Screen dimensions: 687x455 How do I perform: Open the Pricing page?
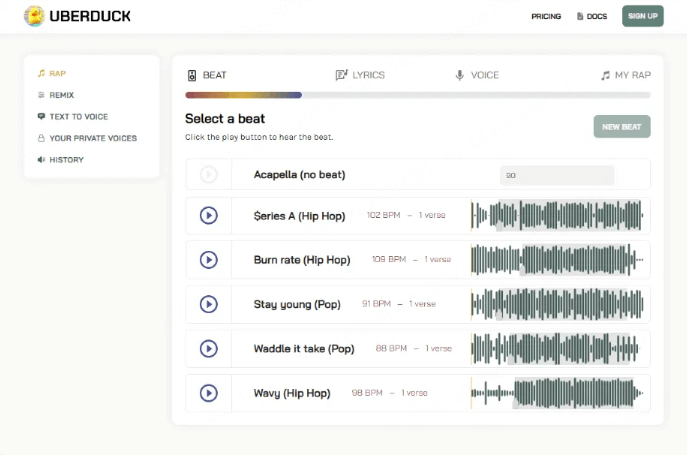[x=545, y=16]
